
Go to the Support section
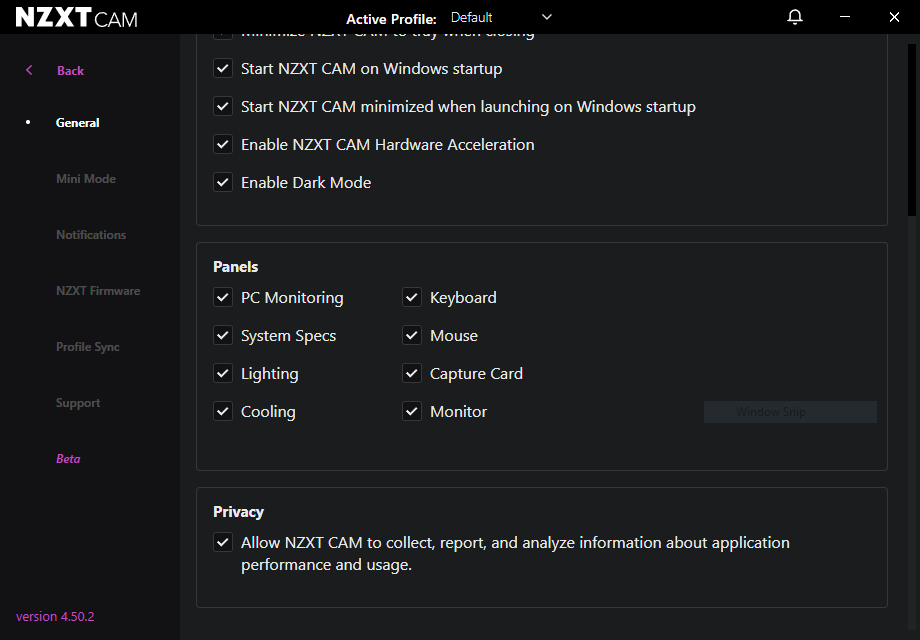coord(78,402)
